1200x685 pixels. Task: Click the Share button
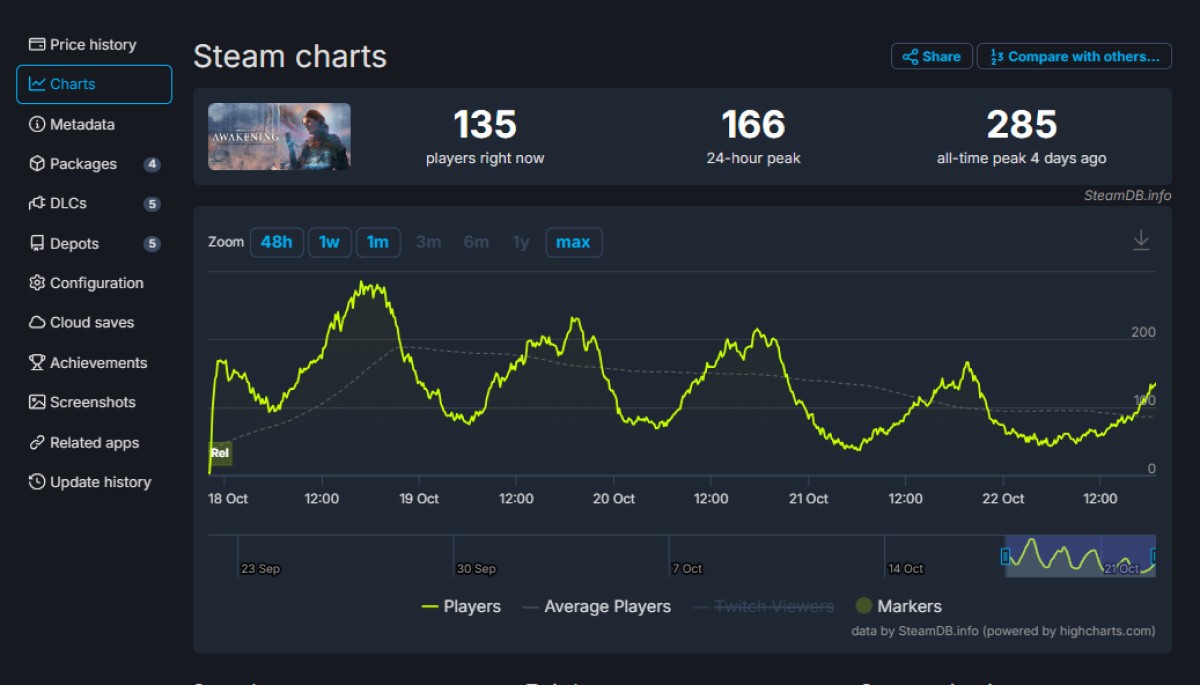click(x=931, y=57)
